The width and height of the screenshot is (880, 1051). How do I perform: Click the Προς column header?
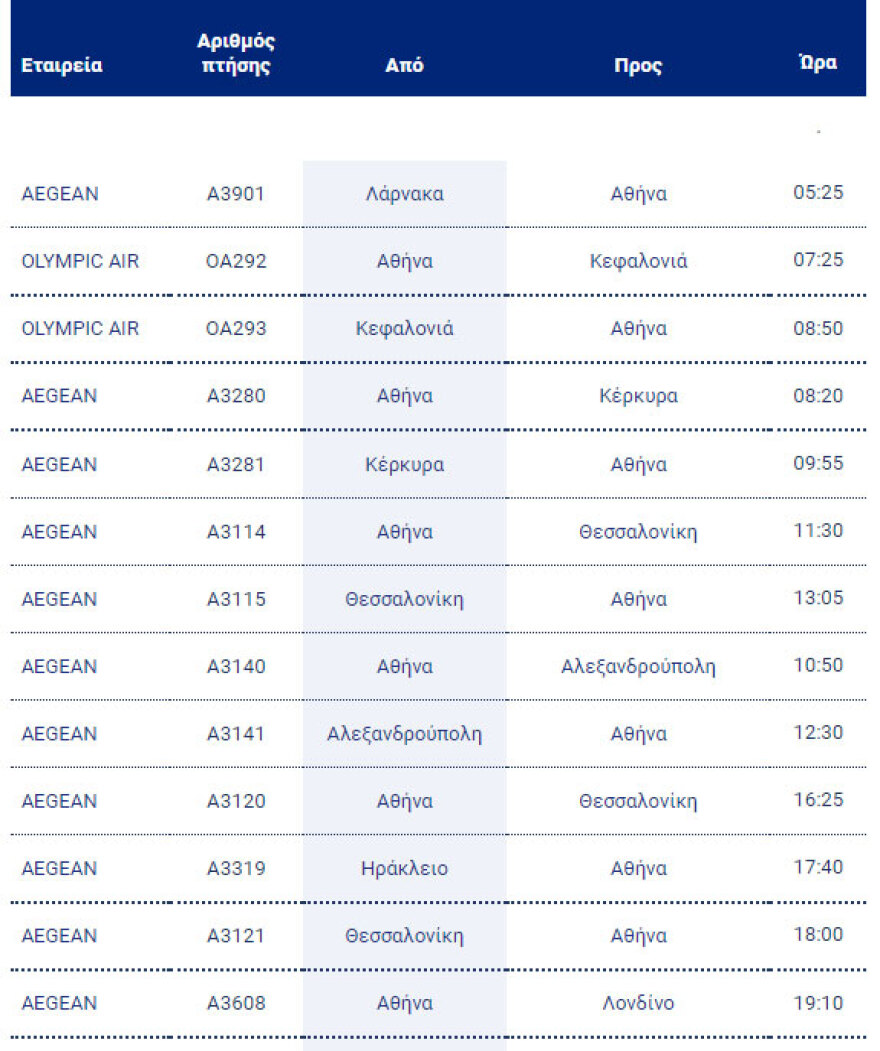point(638,67)
